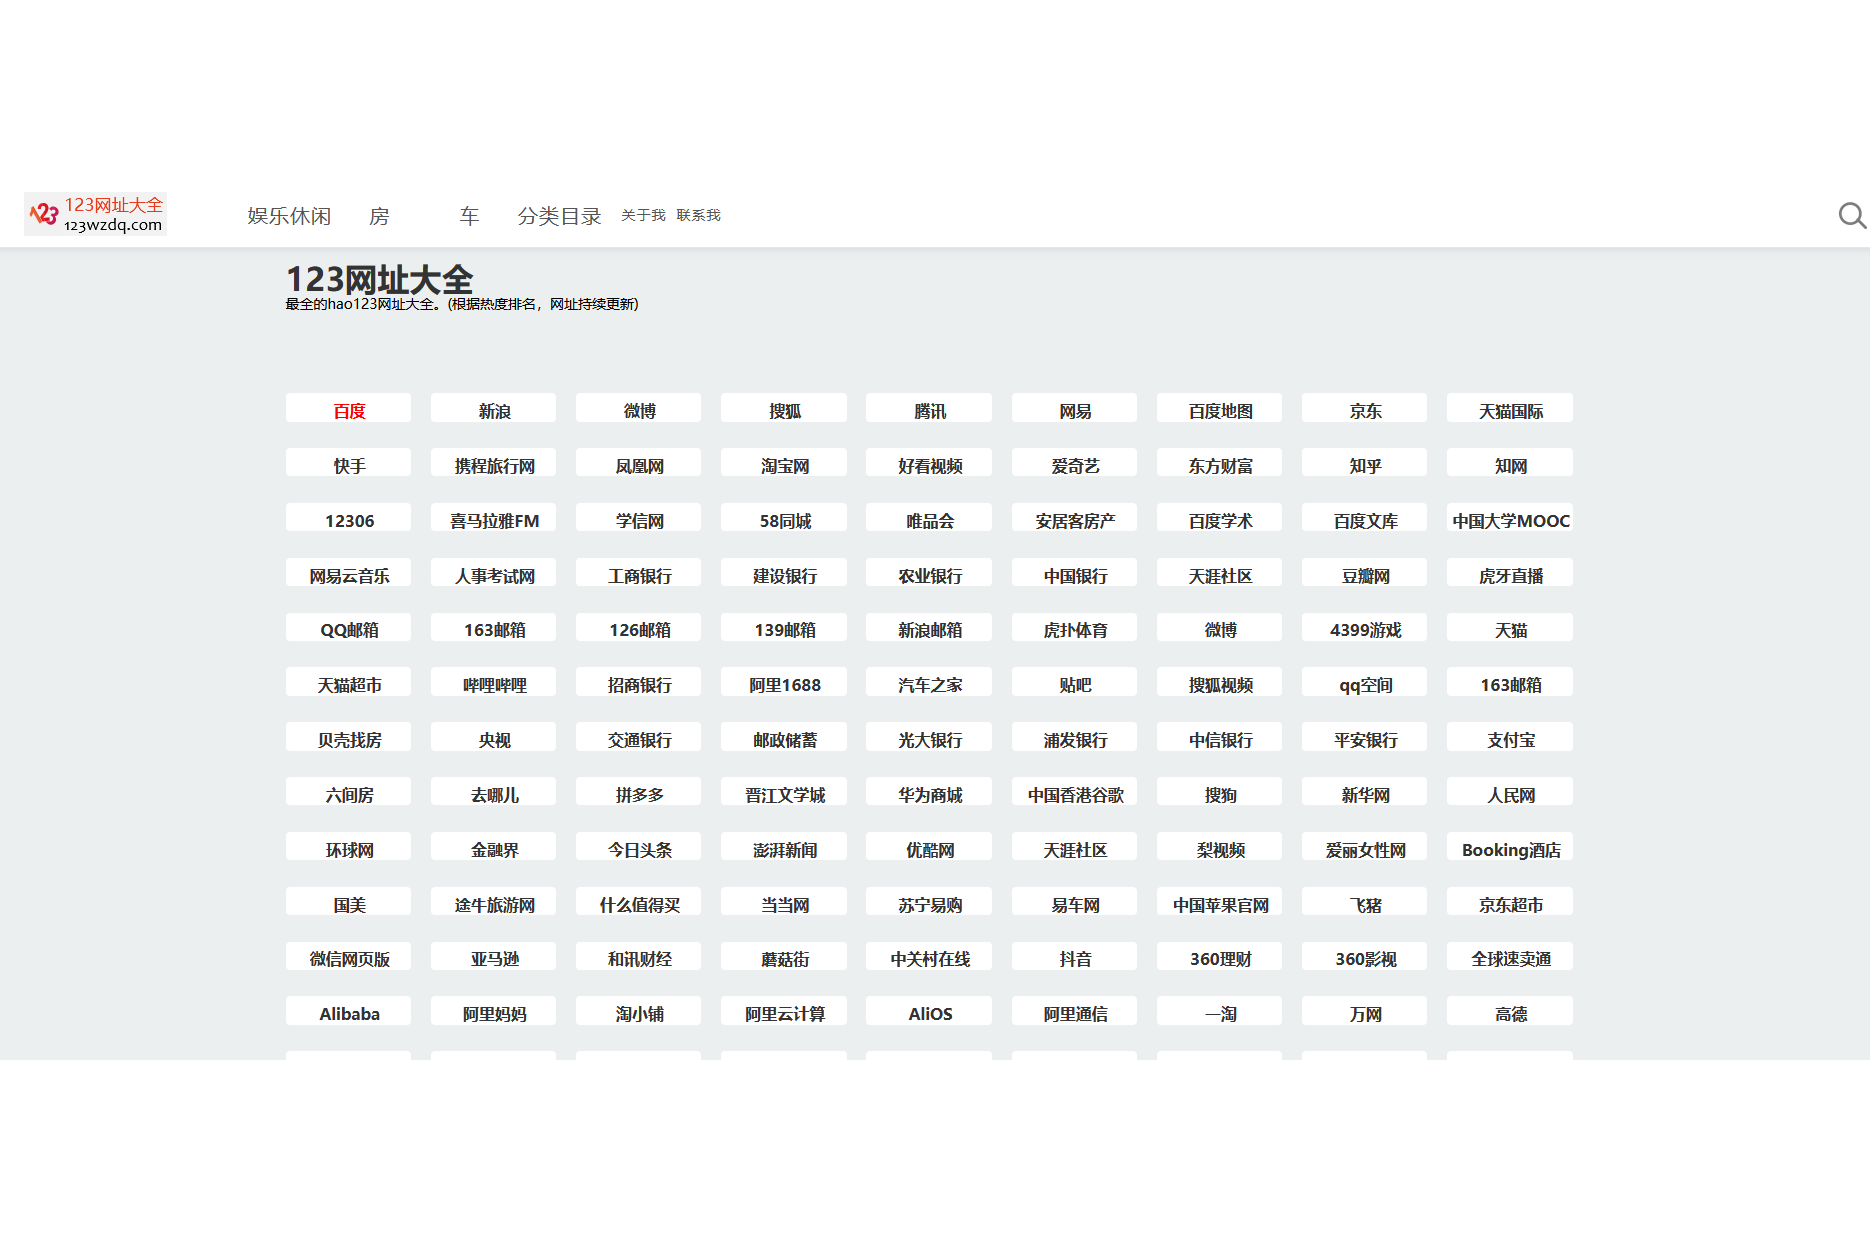The height and width of the screenshot is (1246, 1870).
Task: Open 喜马拉雅FM link
Action: (494, 520)
